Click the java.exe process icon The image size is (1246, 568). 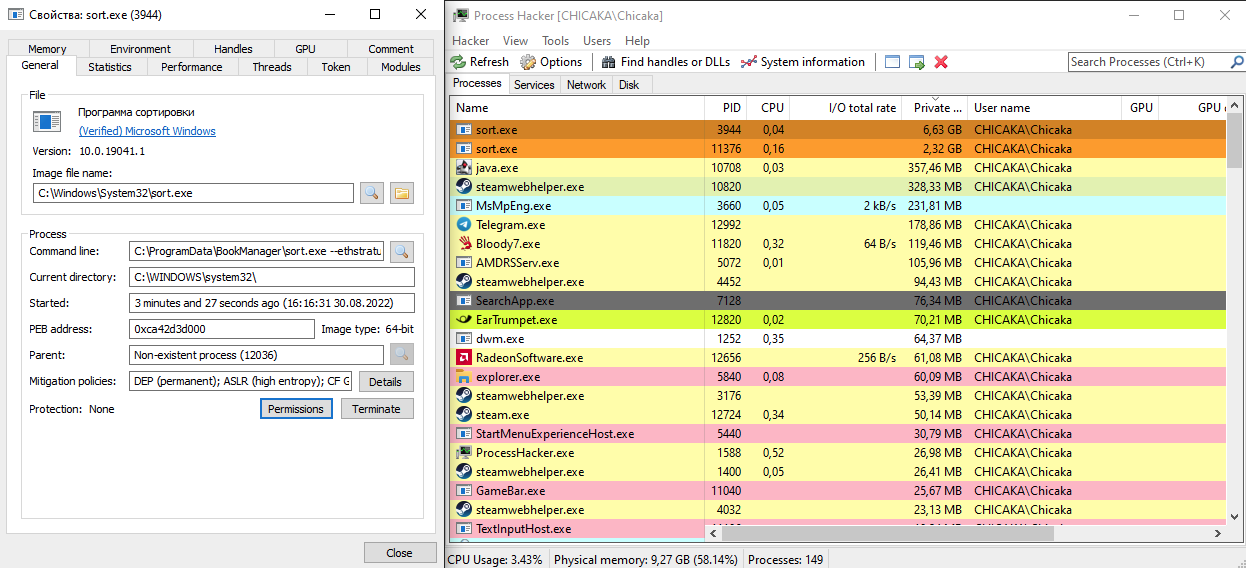tap(464, 168)
